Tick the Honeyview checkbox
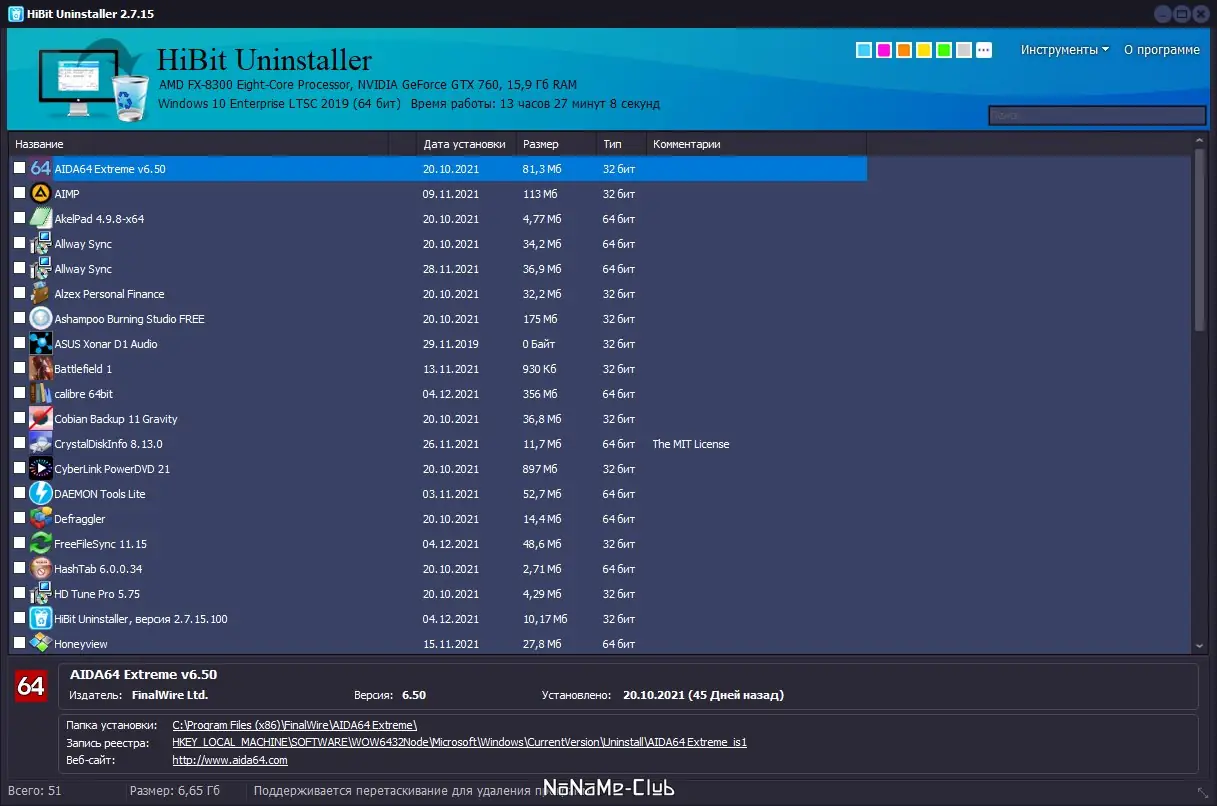 (x=19, y=643)
